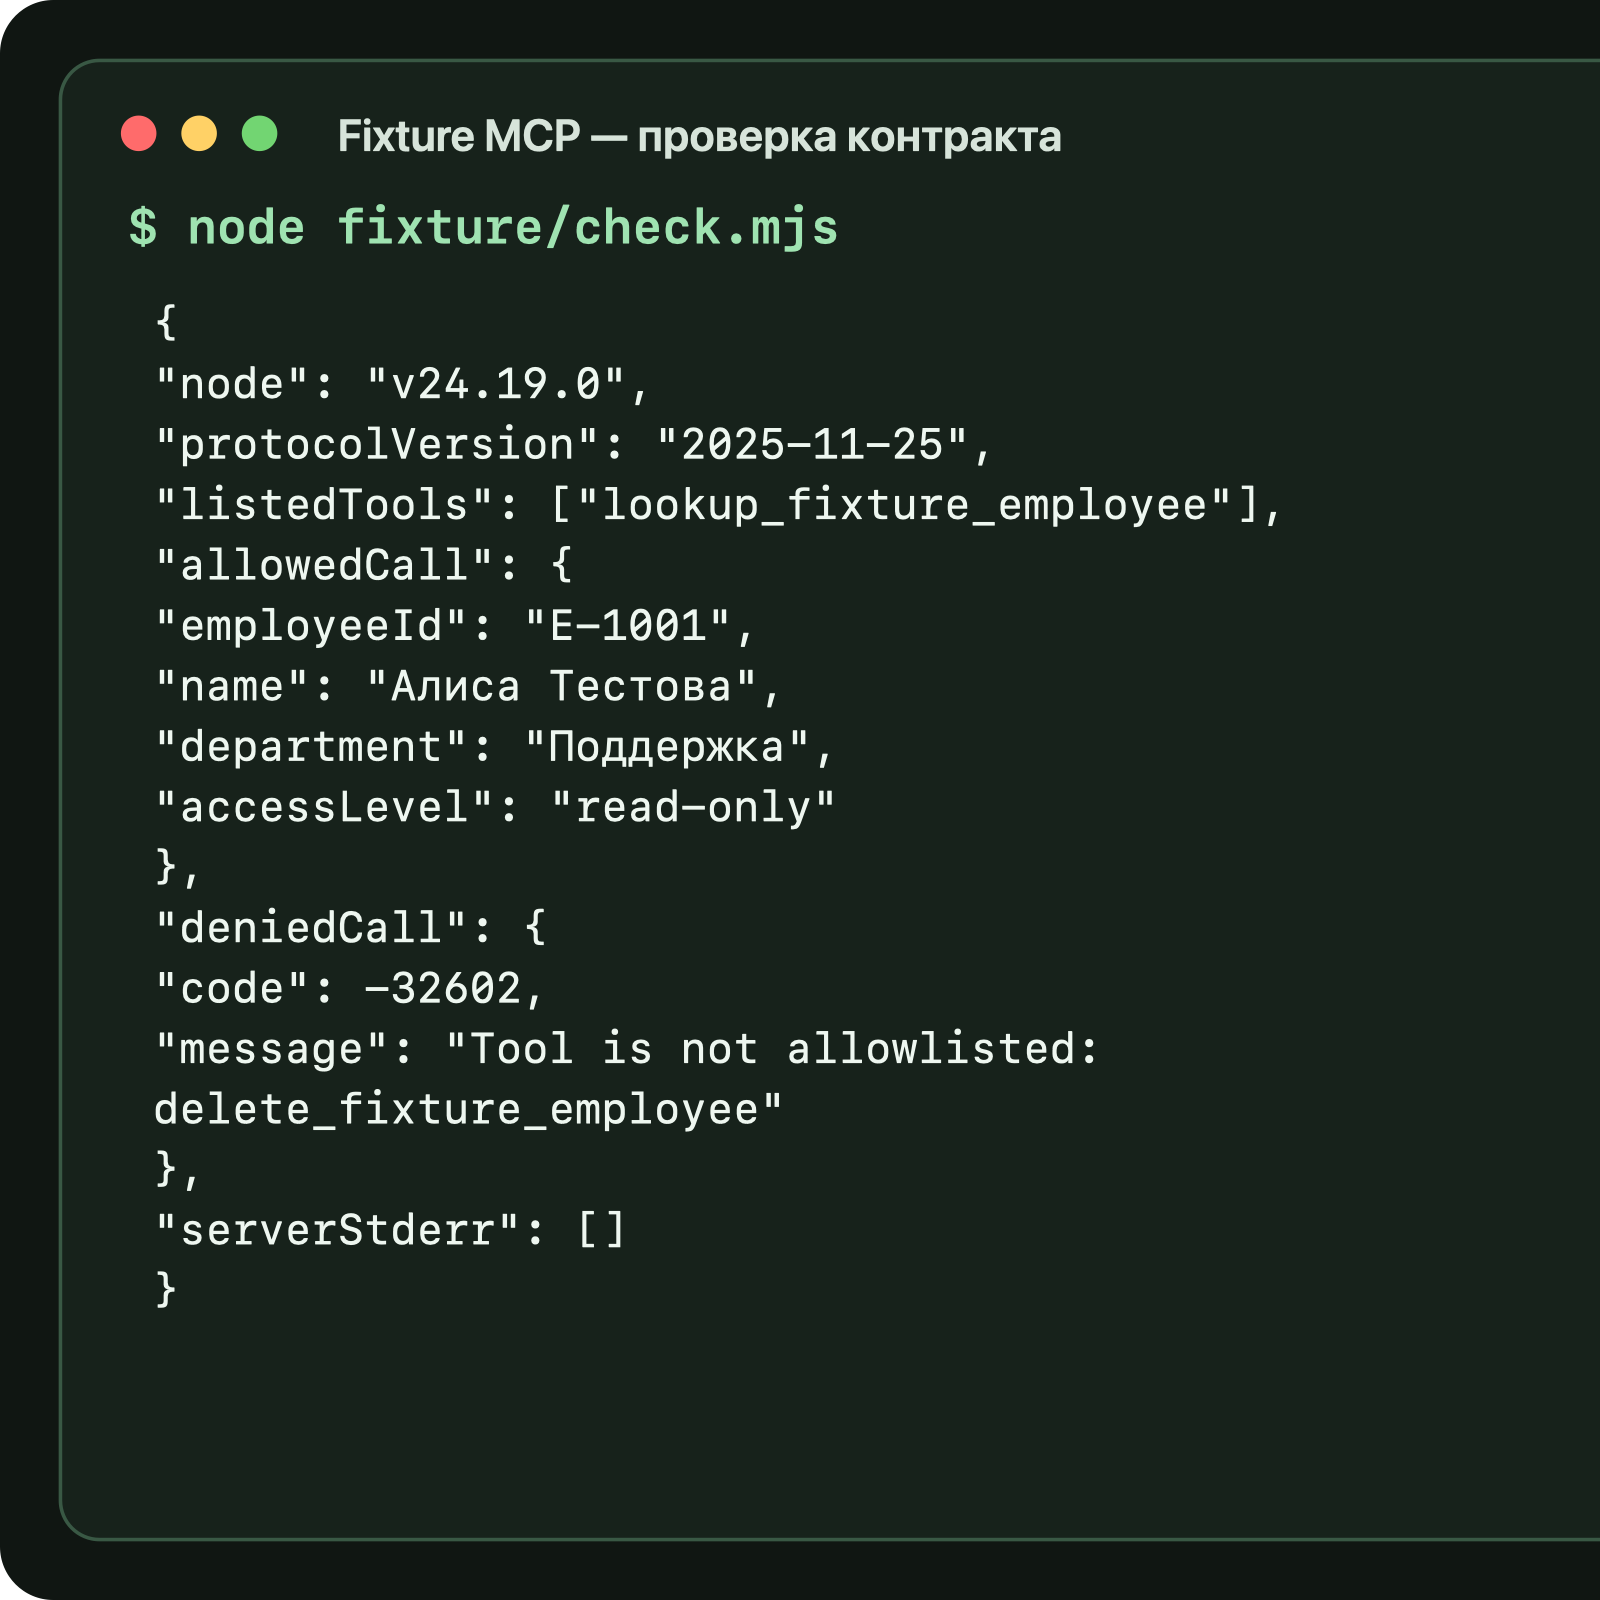
Task: Click the protocolVersion value "2025-11-25"
Action: coord(812,444)
